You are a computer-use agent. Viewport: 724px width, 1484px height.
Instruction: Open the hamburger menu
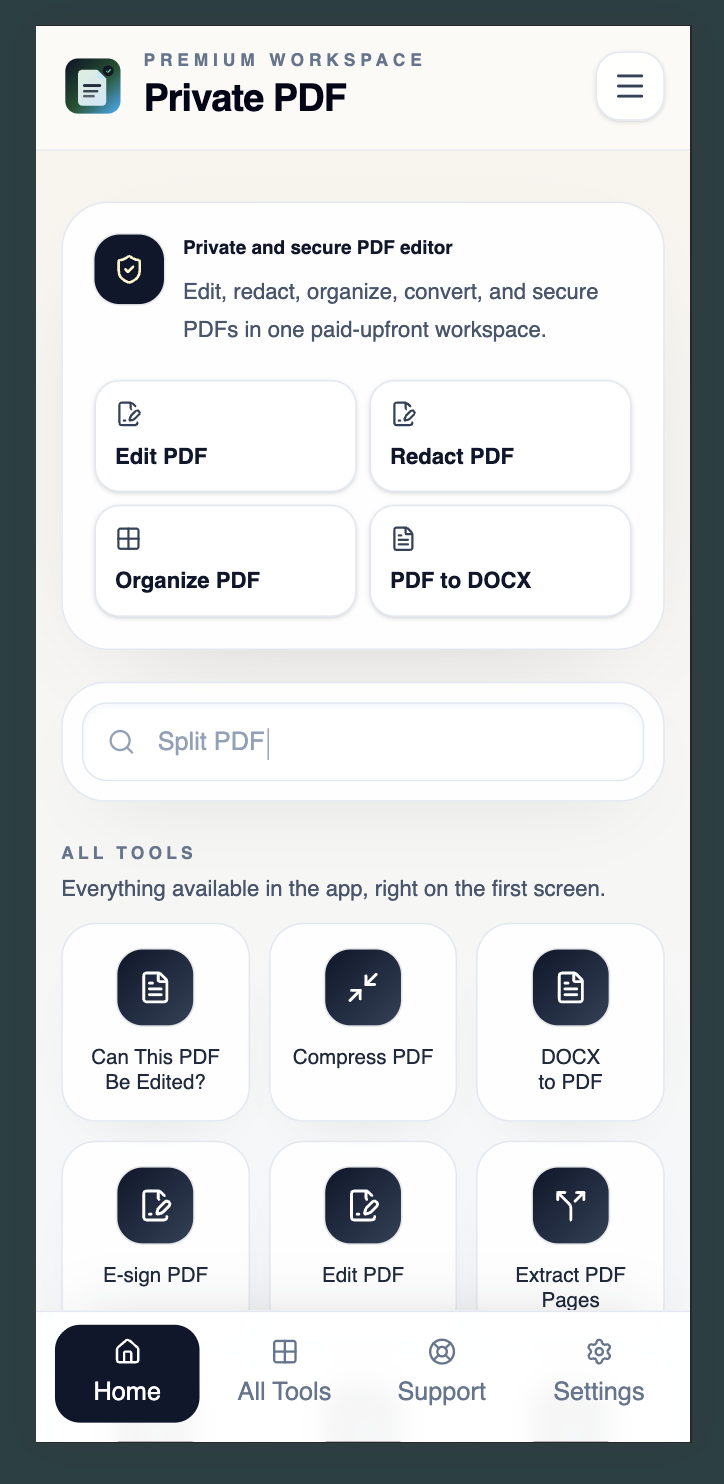(630, 86)
